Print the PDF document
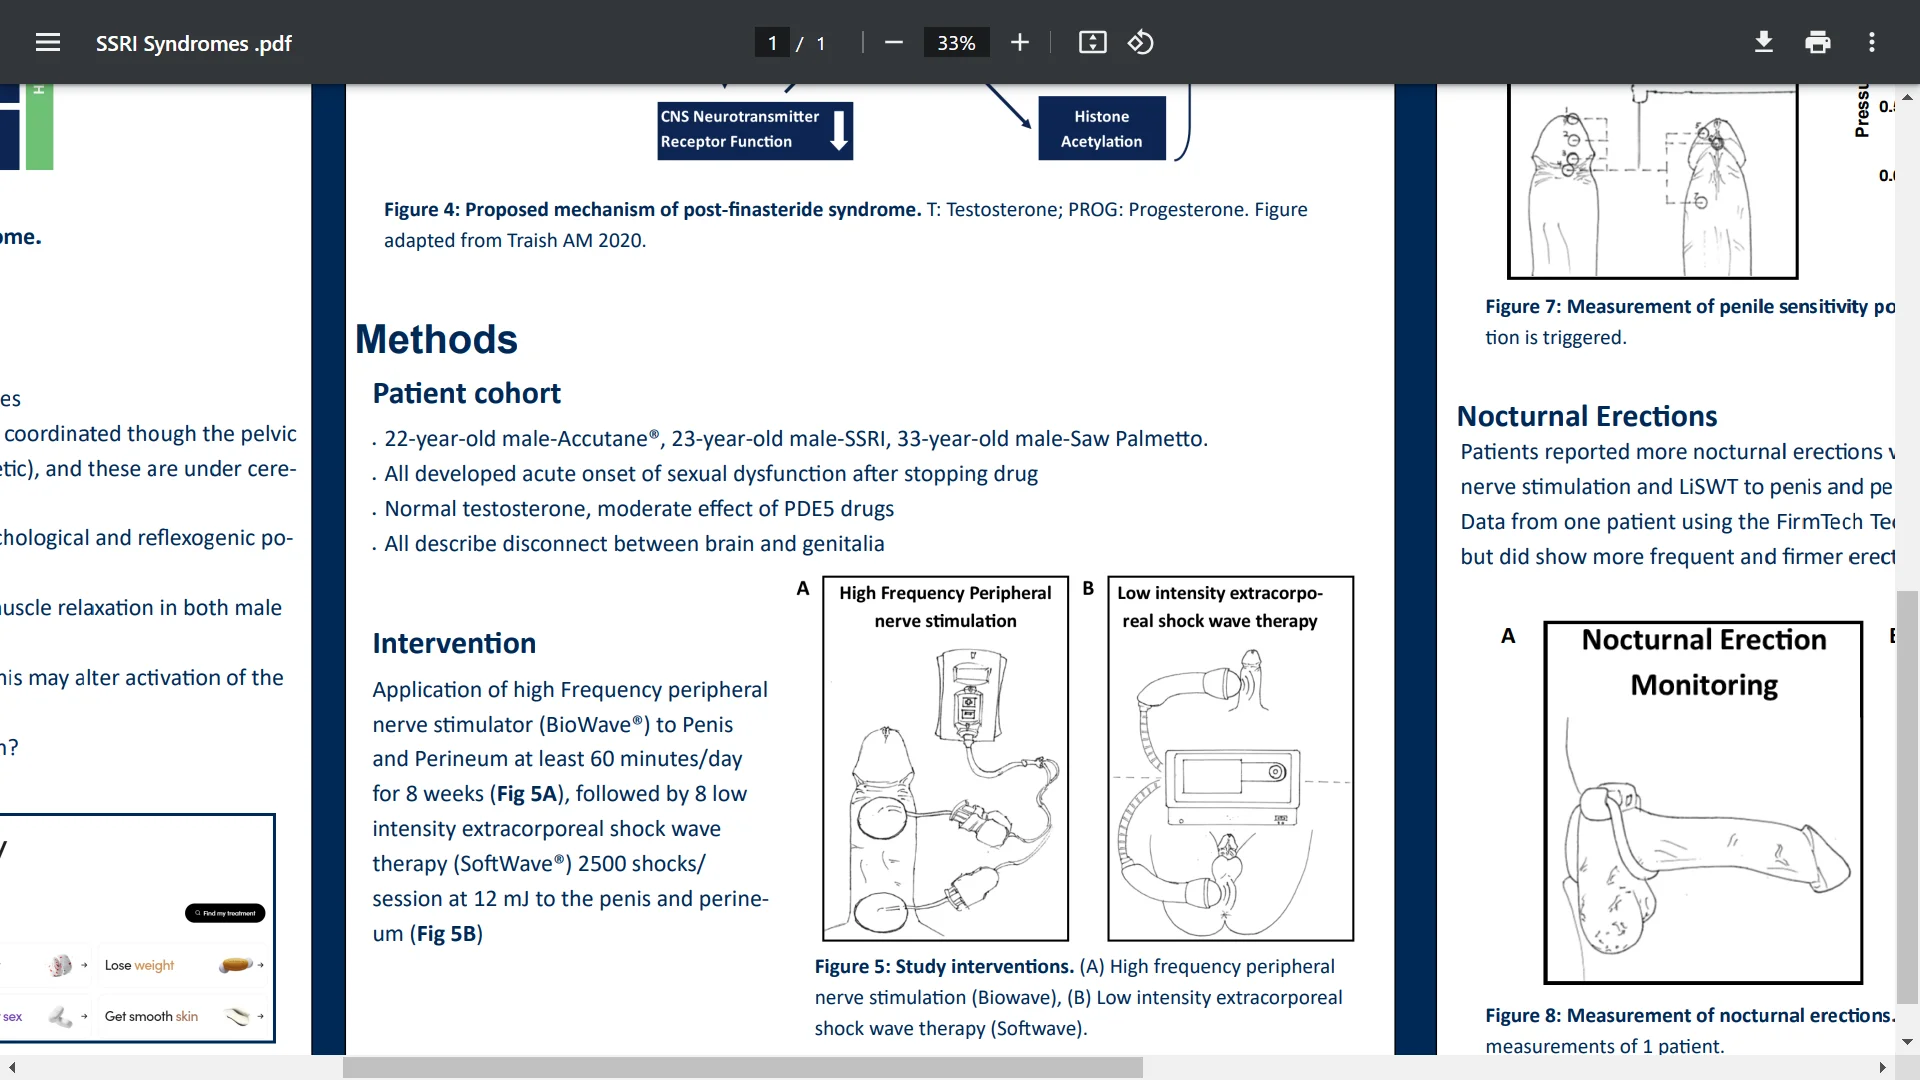1920x1080 pixels. (x=1818, y=42)
